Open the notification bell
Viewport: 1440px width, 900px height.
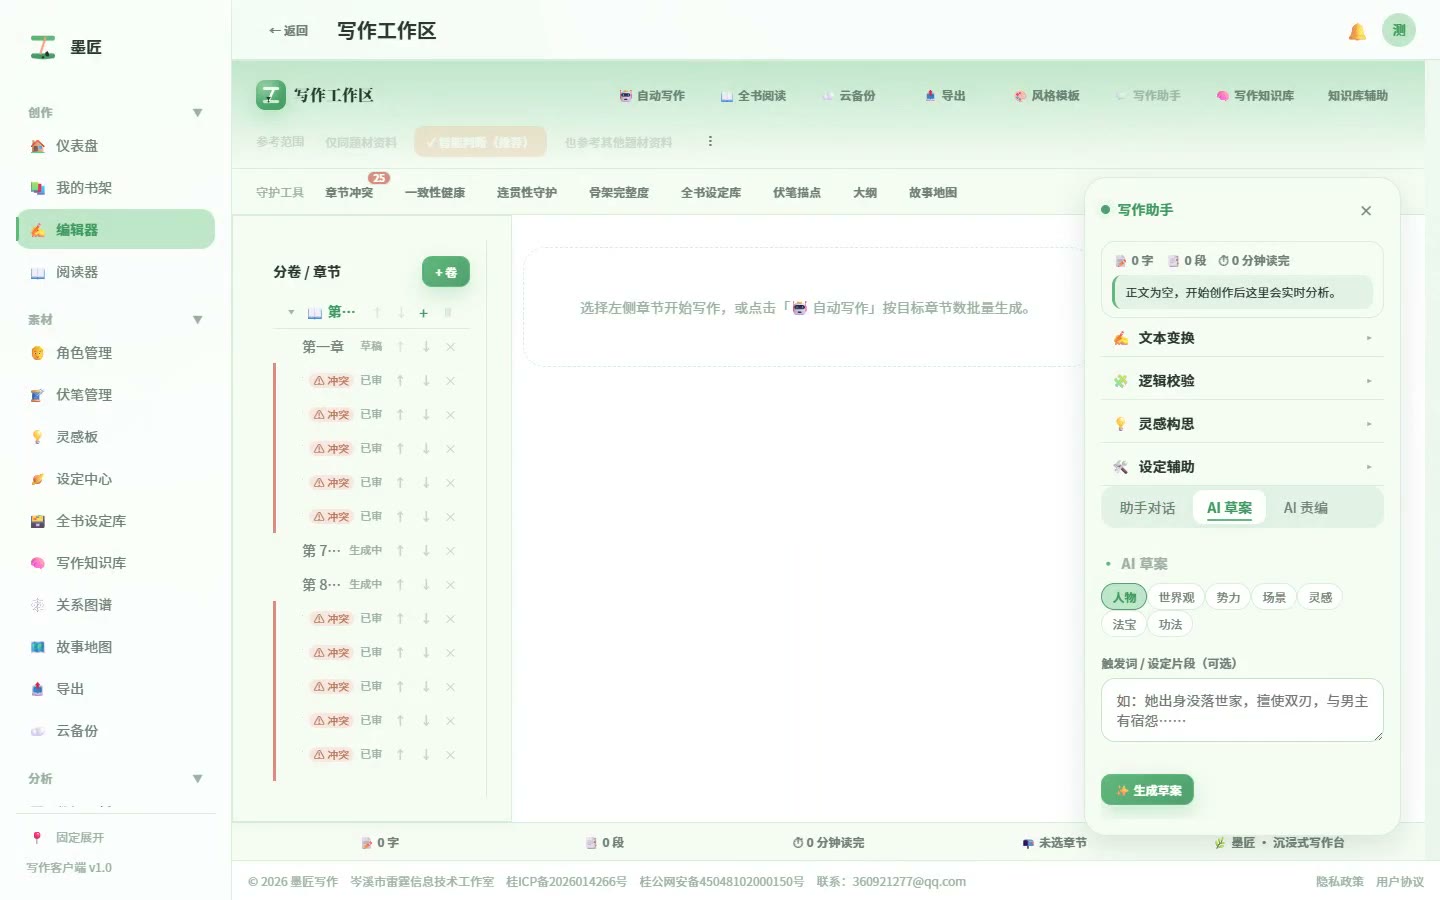(x=1357, y=31)
